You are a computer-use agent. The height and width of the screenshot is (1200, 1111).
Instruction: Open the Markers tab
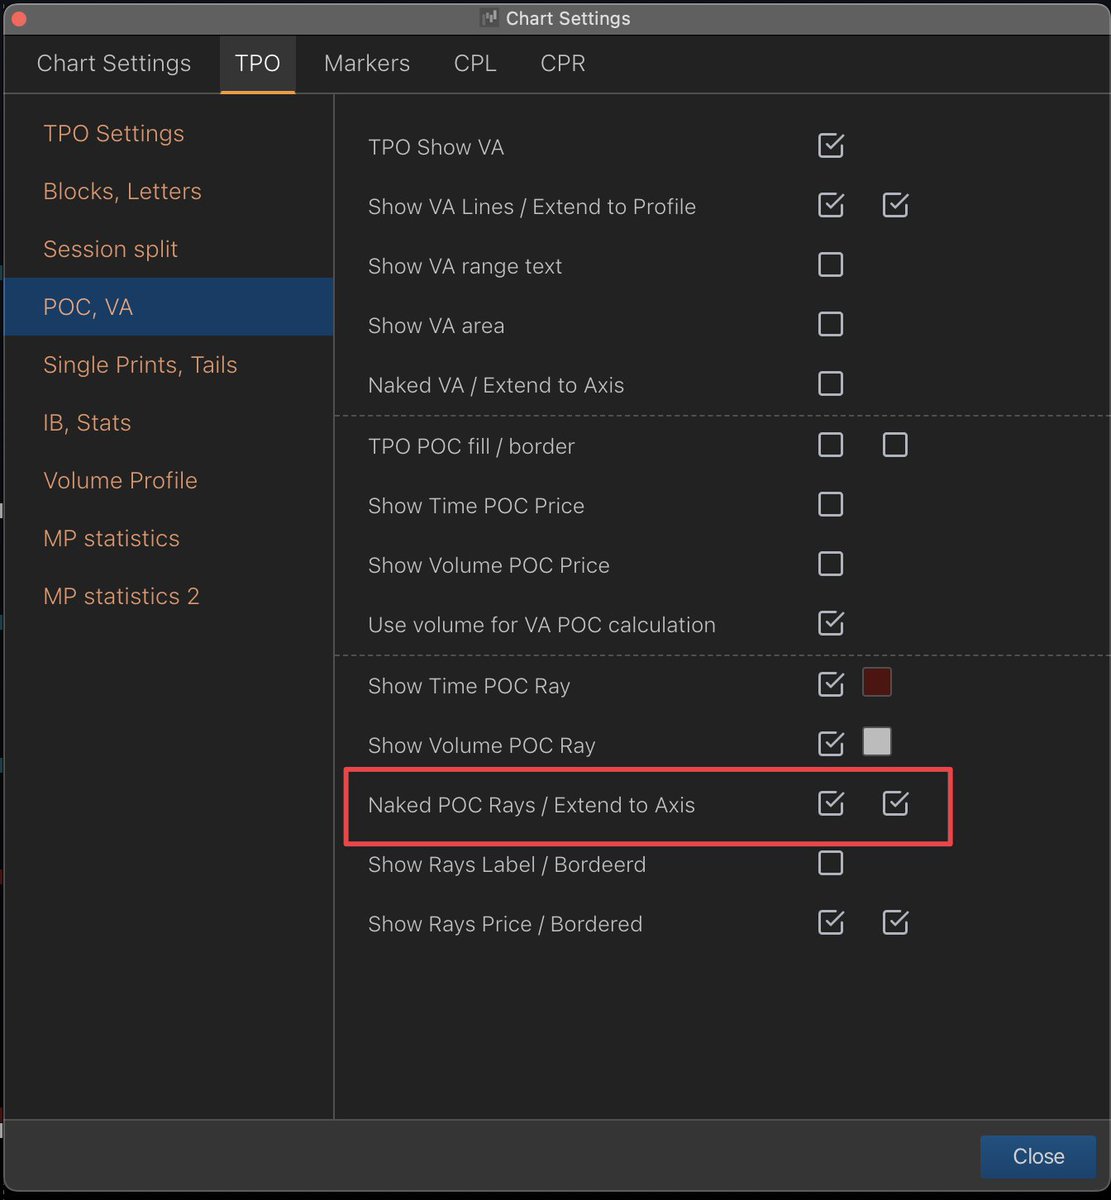coord(367,63)
